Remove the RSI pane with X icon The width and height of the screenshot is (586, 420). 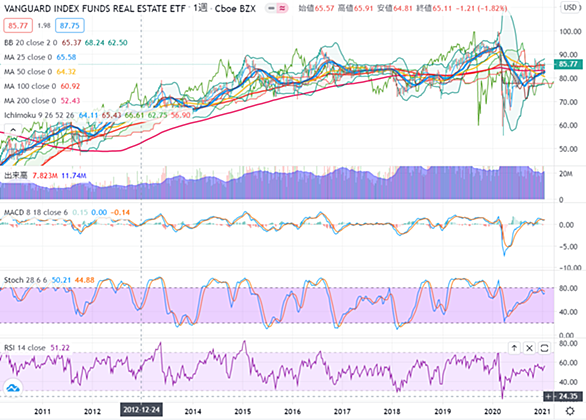pos(529,348)
